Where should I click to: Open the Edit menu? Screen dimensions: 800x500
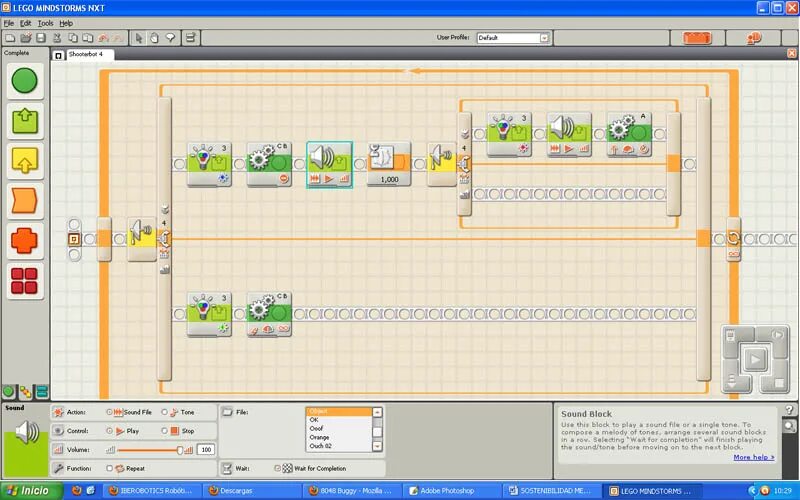coord(26,23)
